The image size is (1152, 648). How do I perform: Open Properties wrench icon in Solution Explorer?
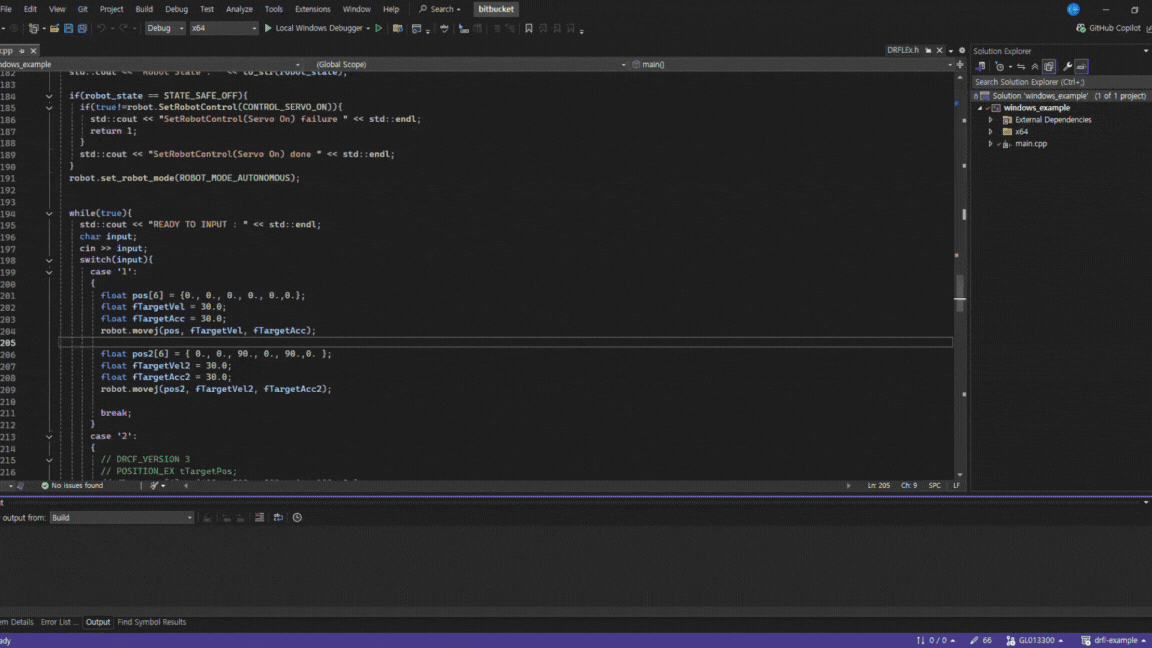click(1067, 67)
